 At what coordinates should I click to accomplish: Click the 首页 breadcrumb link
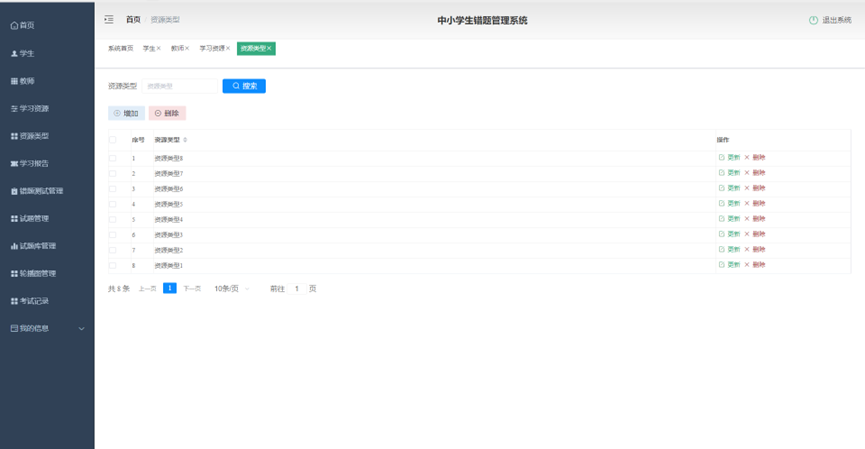[133, 20]
